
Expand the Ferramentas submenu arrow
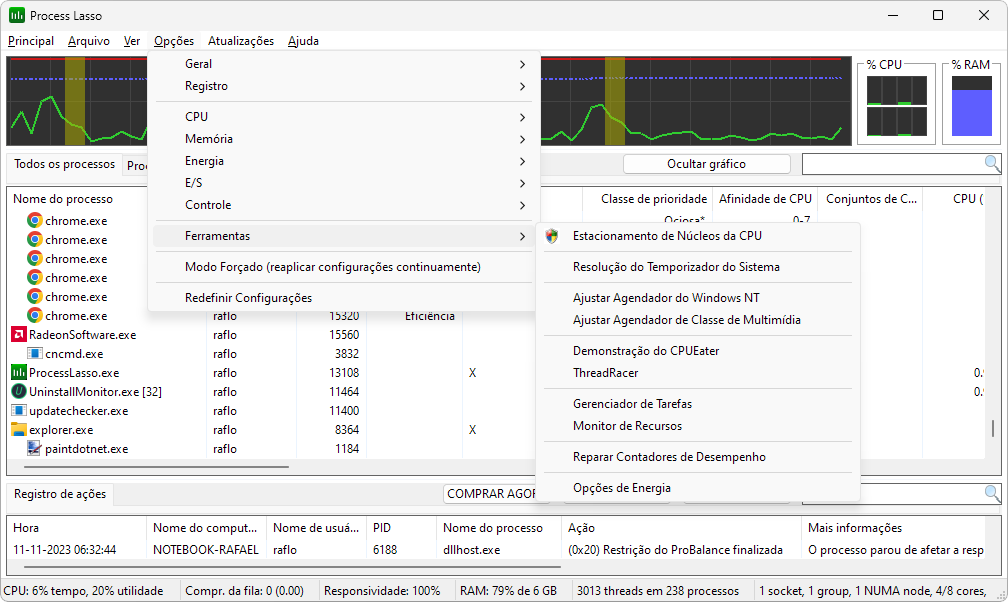pos(522,236)
